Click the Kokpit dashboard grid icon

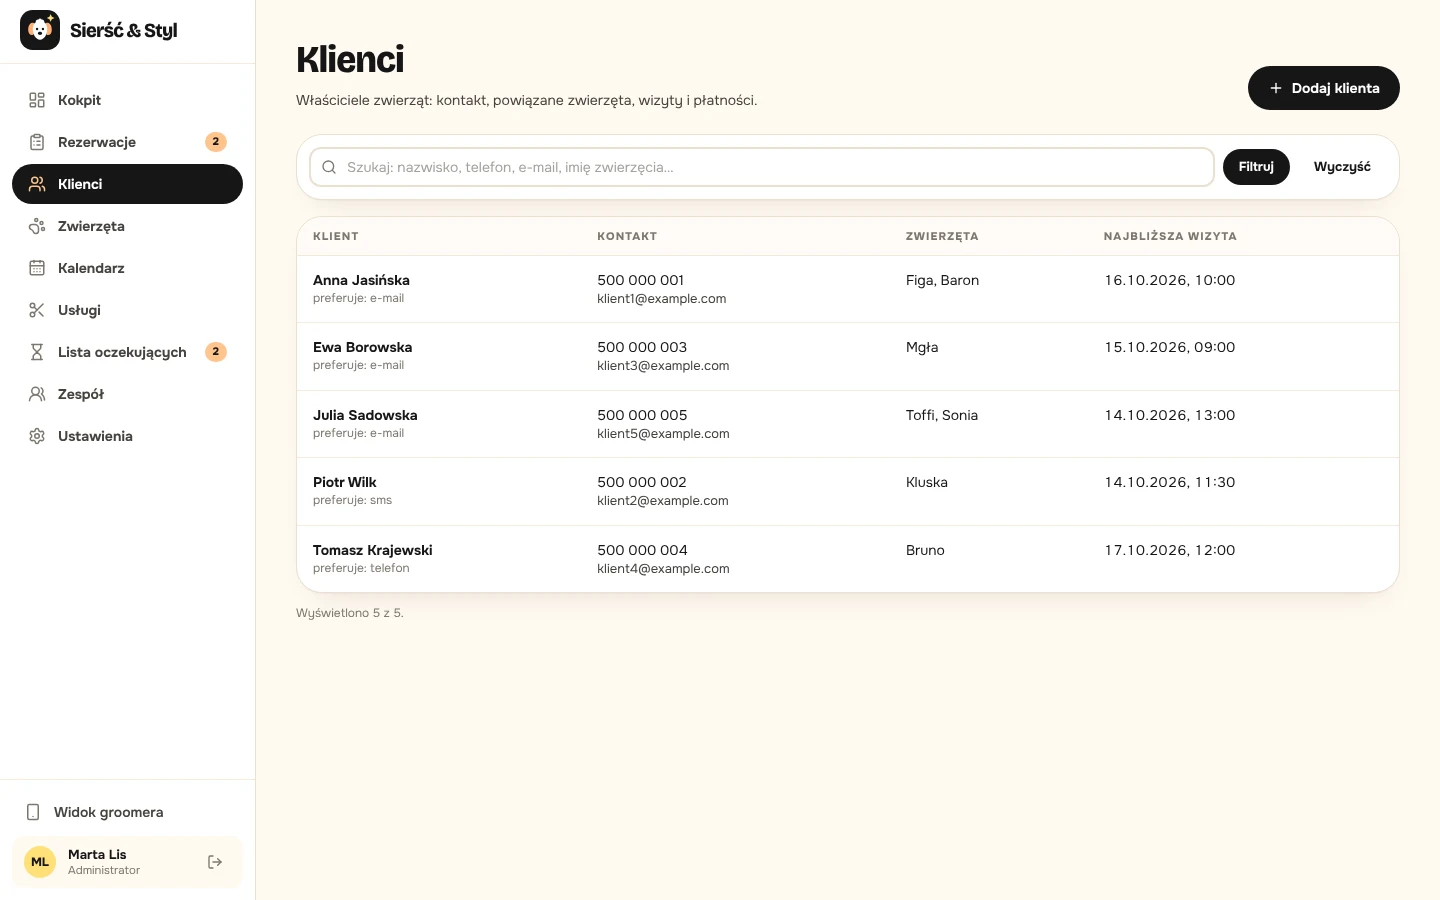pyautogui.click(x=37, y=100)
